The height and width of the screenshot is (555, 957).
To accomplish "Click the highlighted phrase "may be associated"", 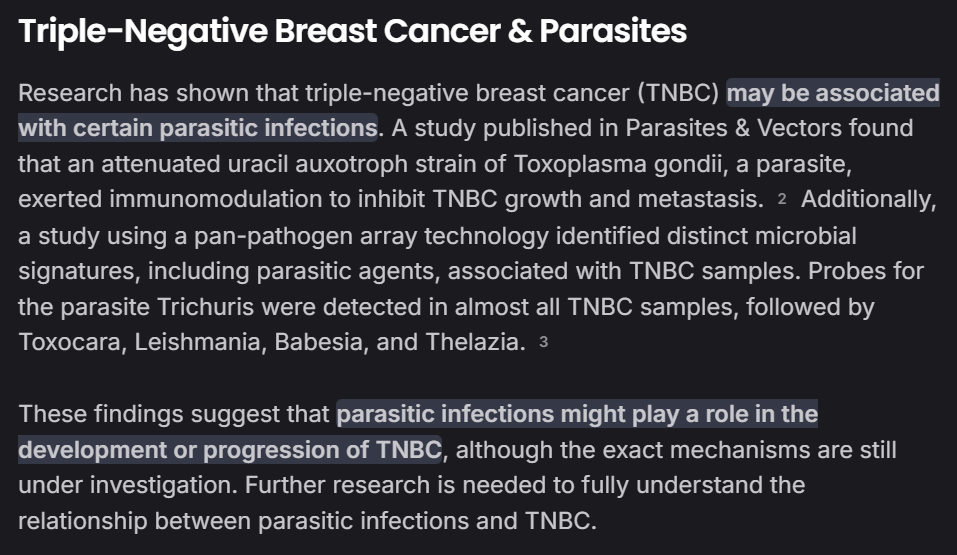I will (x=832, y=93).
